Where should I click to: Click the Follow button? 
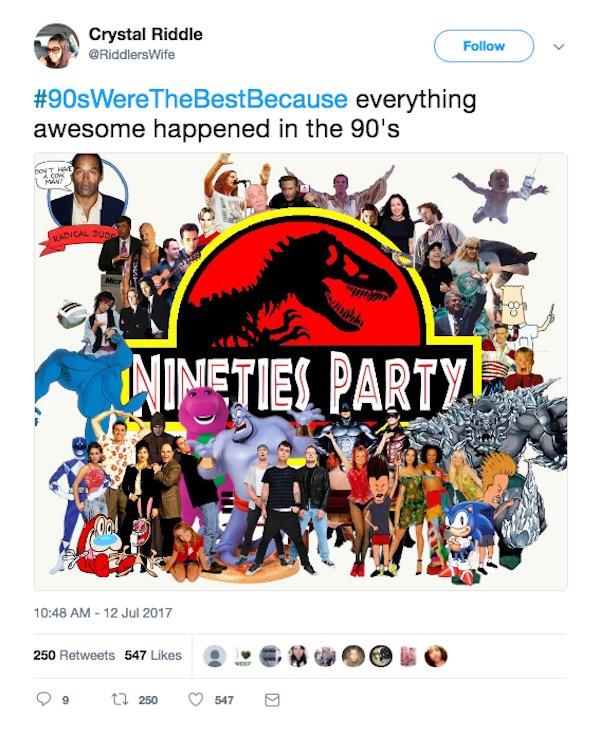click(484, 46)
